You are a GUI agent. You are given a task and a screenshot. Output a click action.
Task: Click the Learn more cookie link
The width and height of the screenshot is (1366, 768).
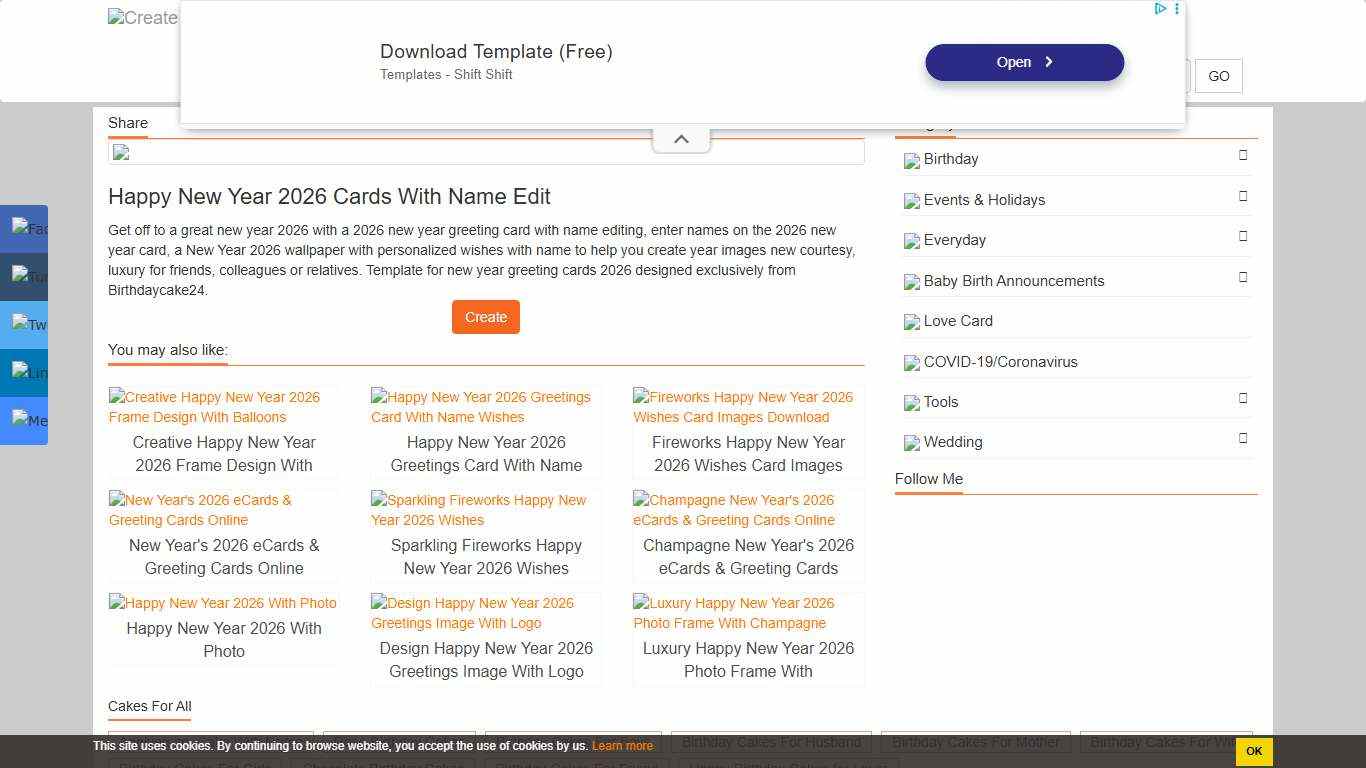click(622, 746)
